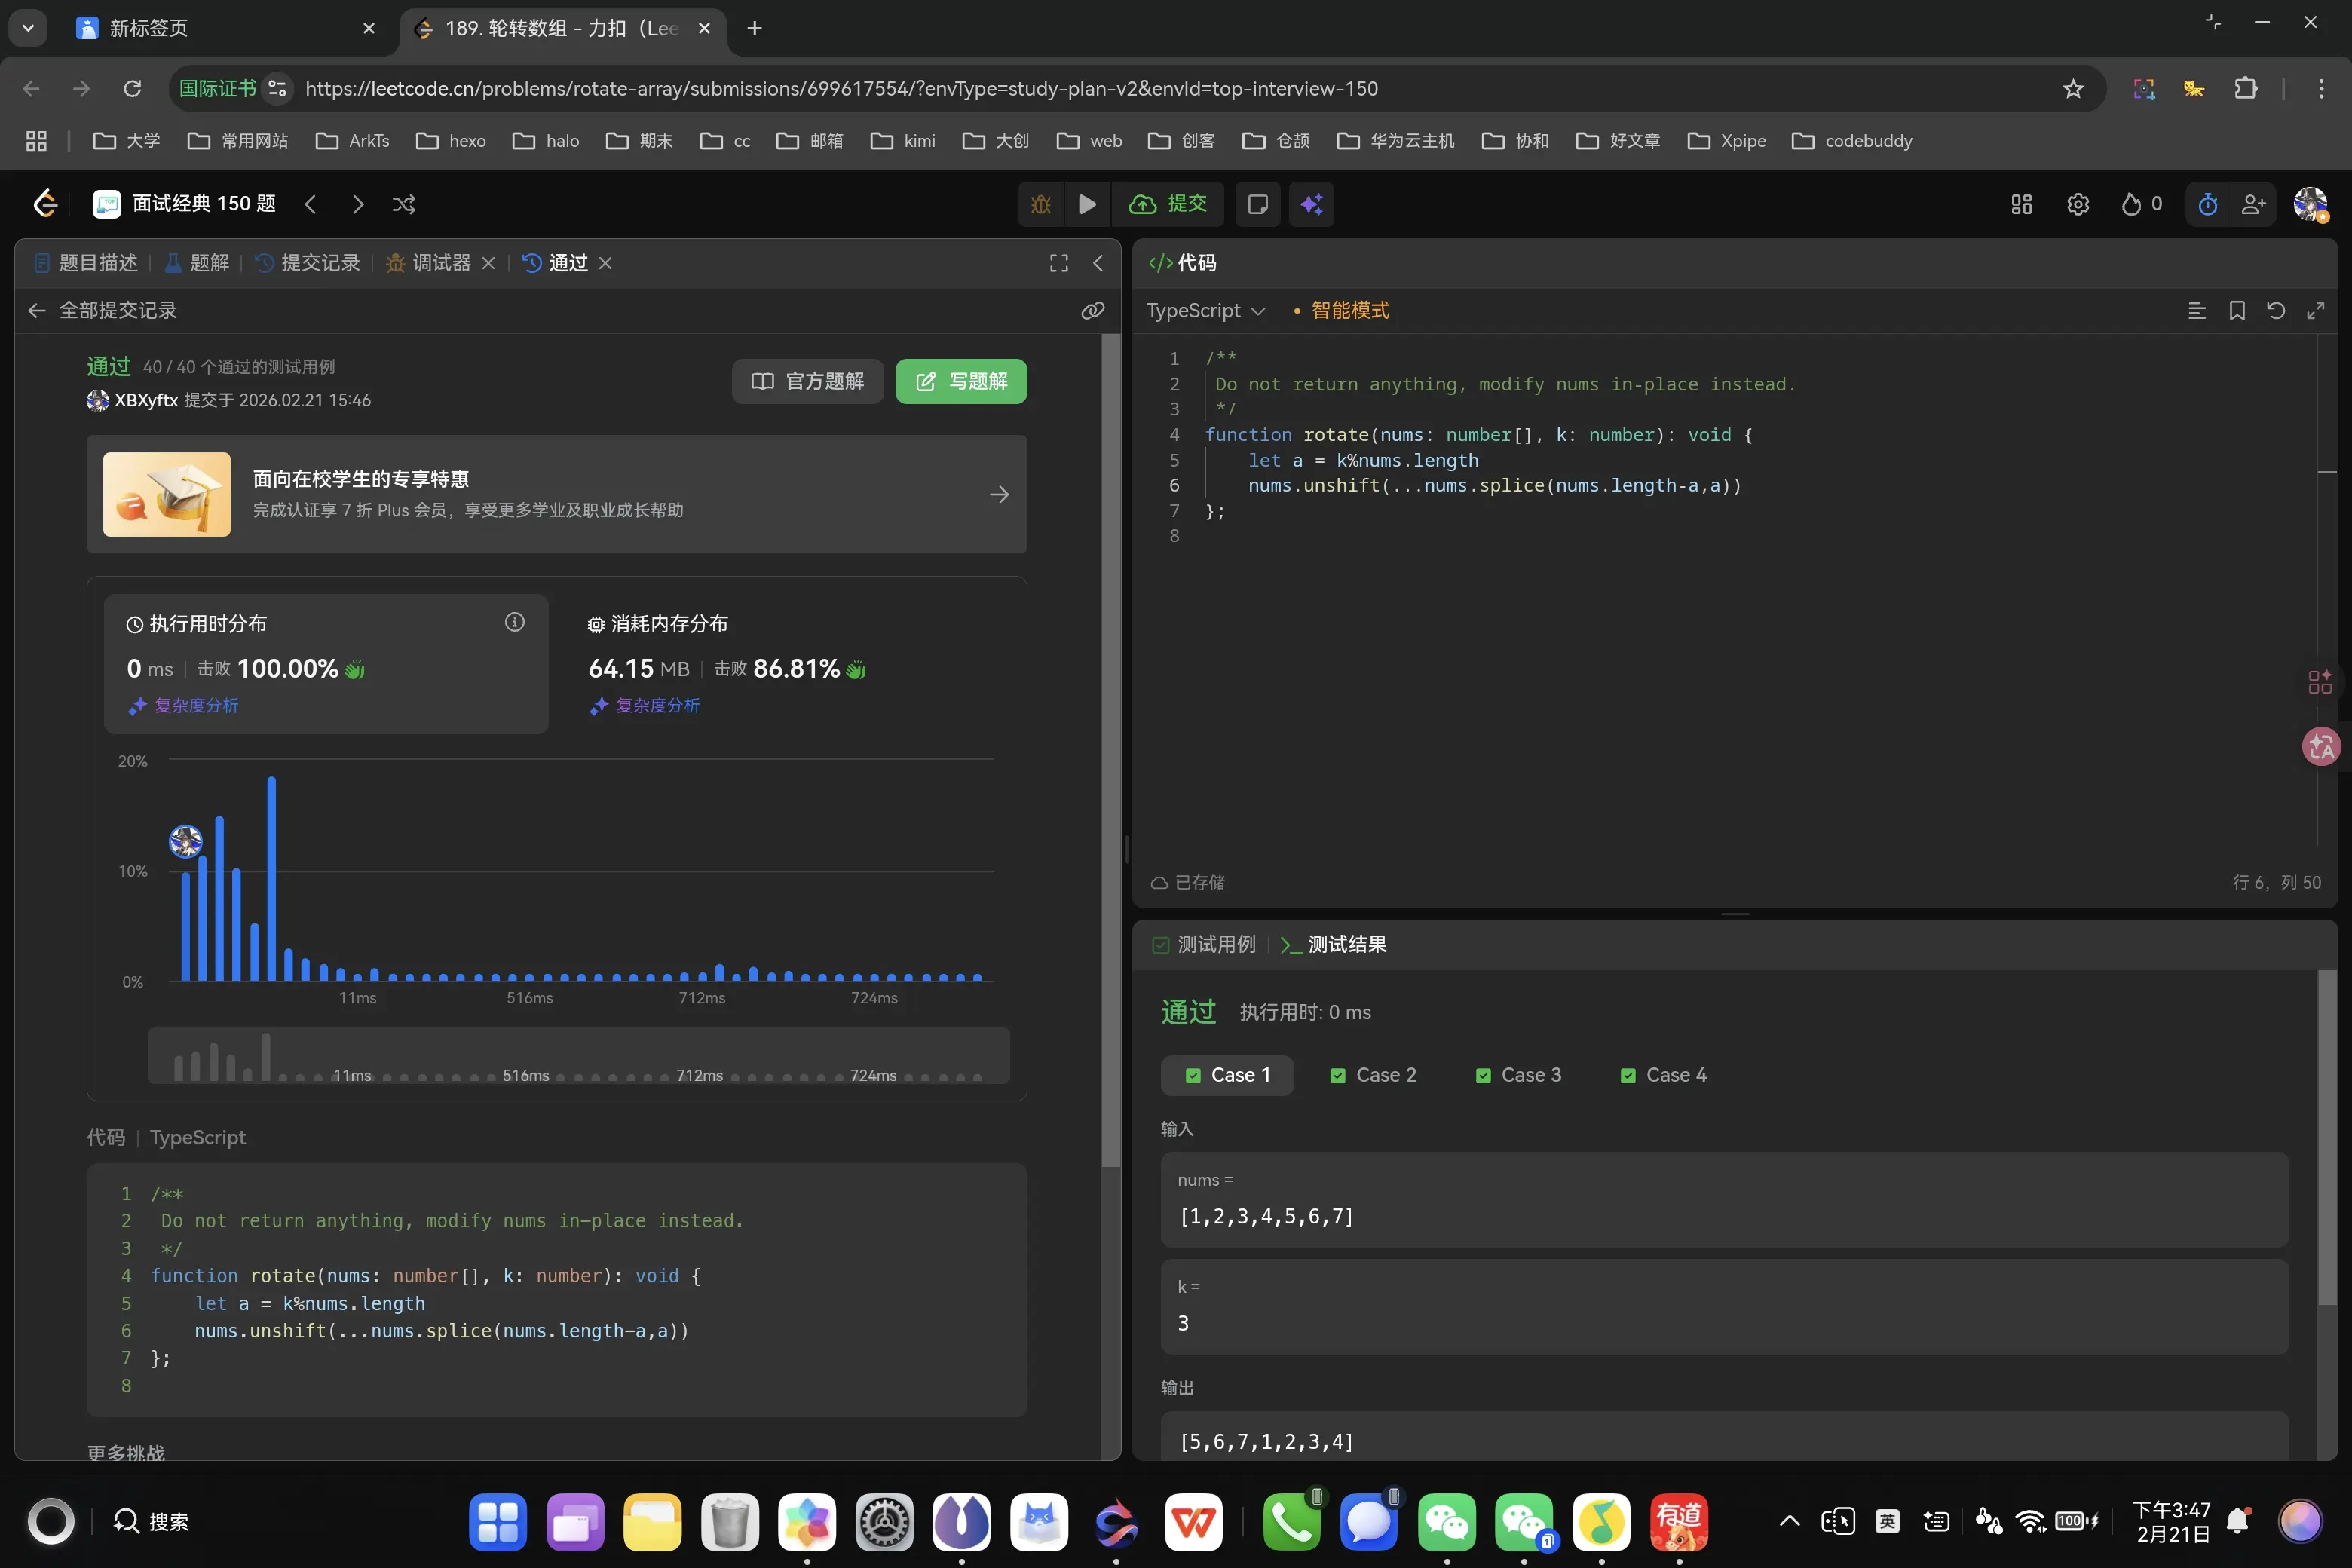Open the timer stopwatch icon
Screen dimensions: 2352x1568
coord(2207,204)
